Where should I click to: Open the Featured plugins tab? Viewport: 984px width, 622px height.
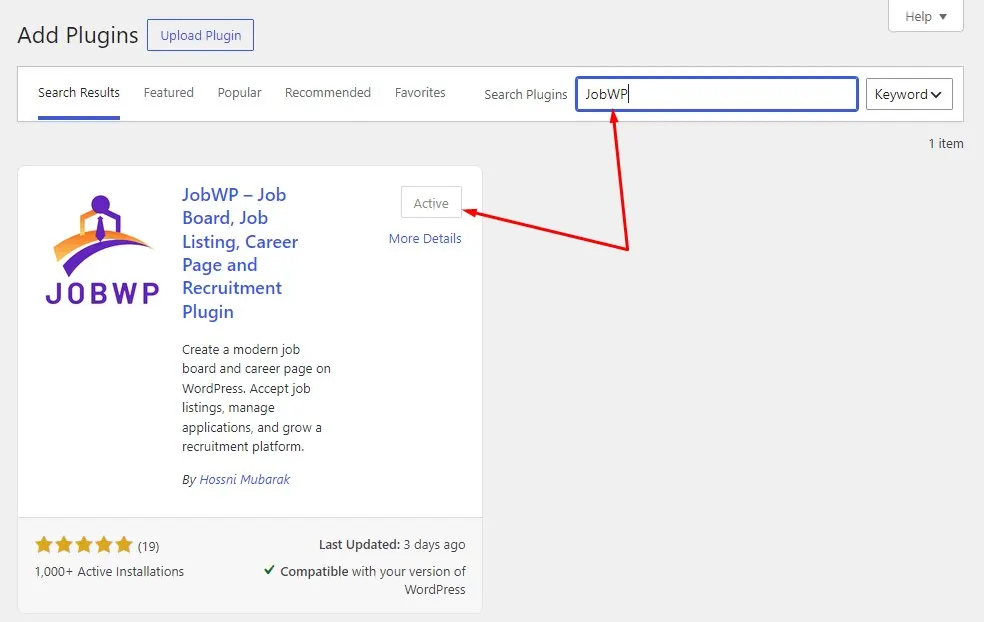[x=168, y=93]
